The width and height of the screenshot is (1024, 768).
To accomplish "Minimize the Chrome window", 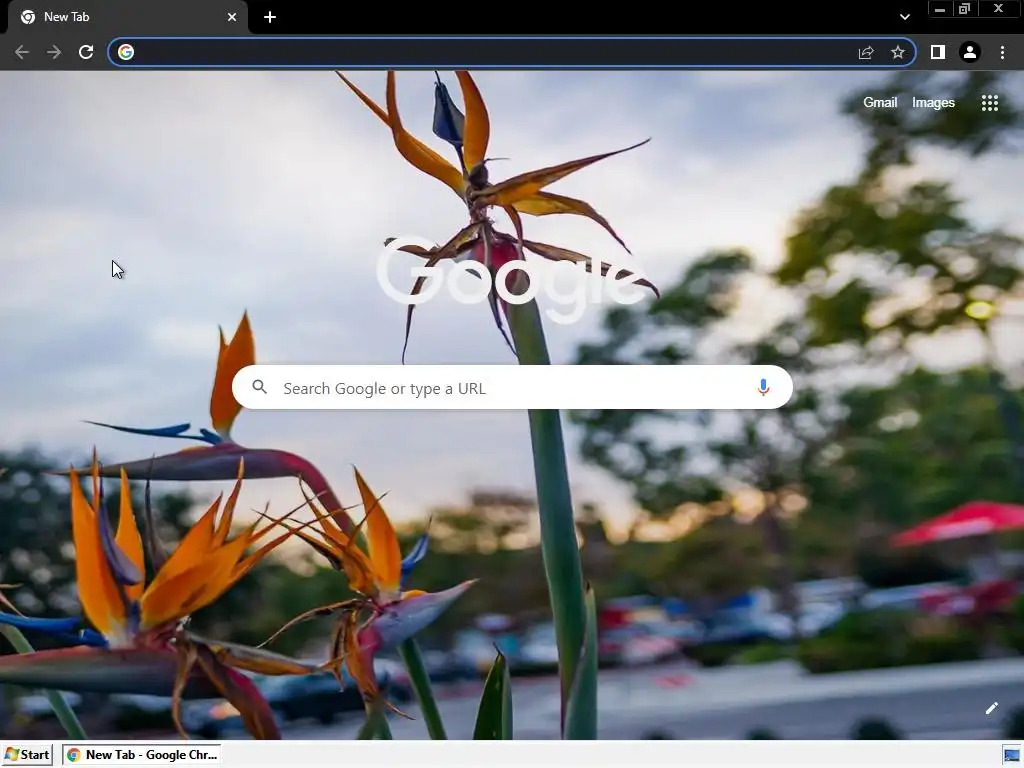I will 940,9.
